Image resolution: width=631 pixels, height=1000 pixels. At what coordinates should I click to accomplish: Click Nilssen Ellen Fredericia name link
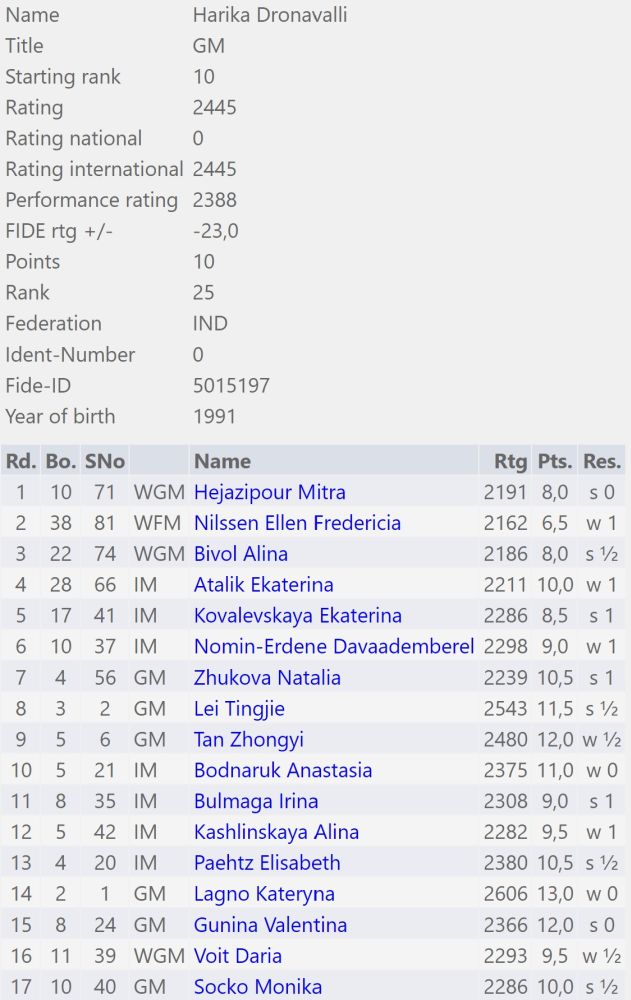pyautogui.click(x=297, y=523)
